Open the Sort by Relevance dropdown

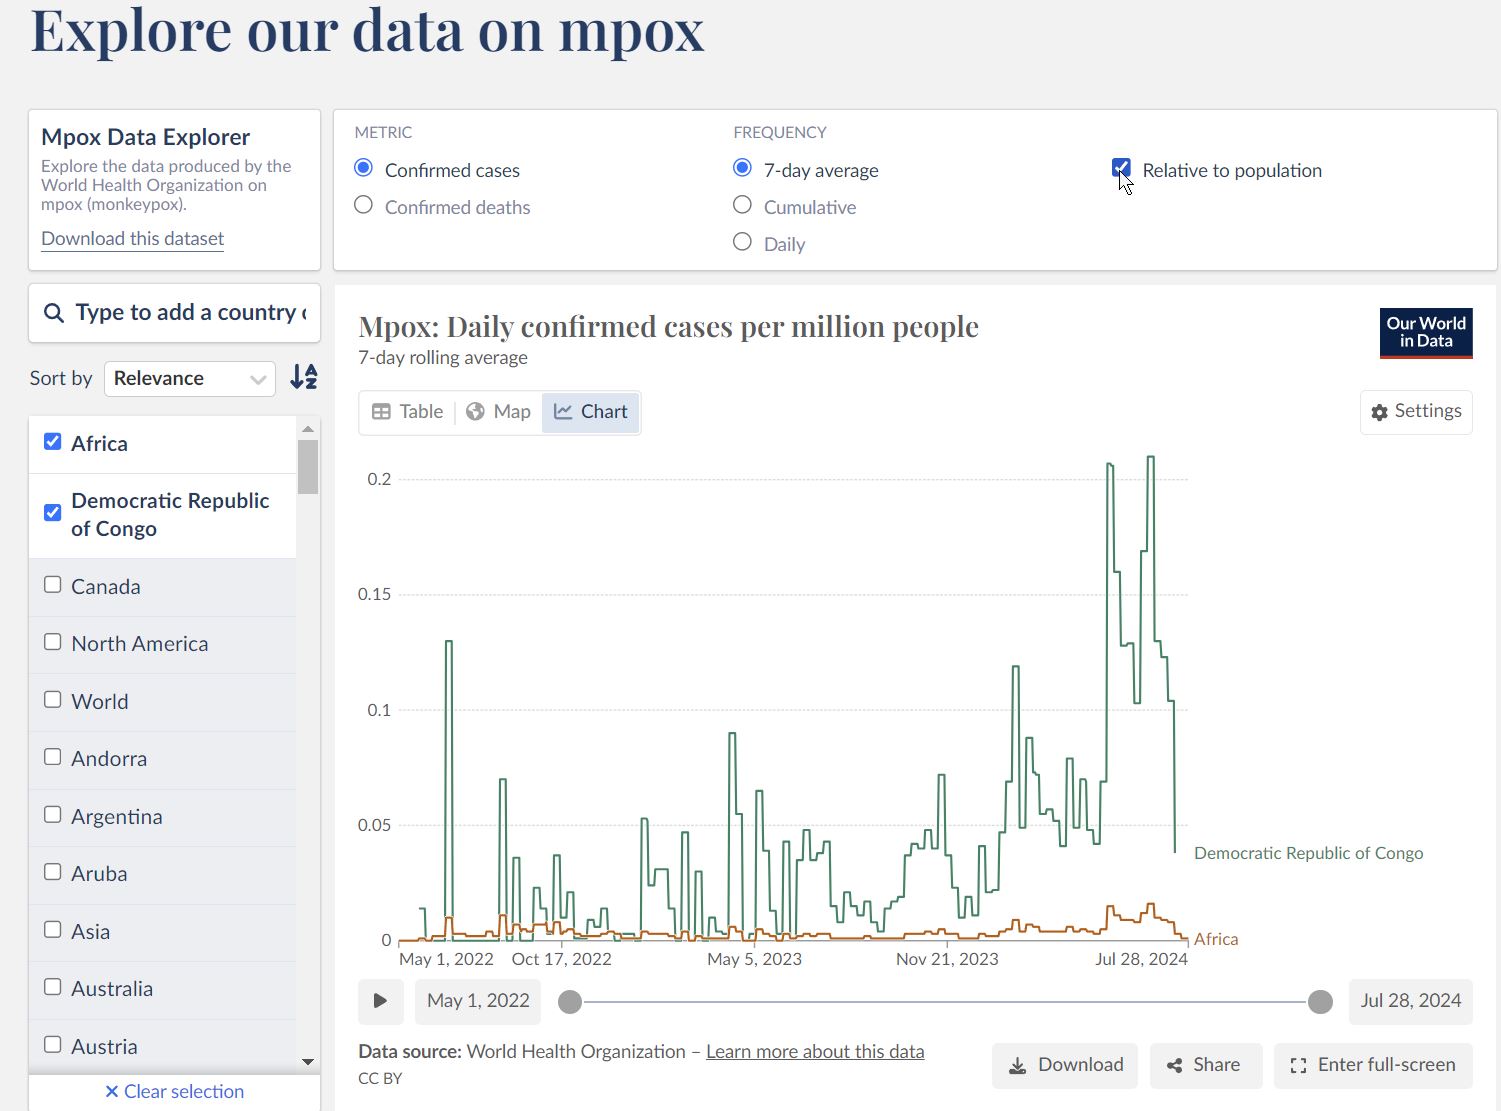(189, 379)
